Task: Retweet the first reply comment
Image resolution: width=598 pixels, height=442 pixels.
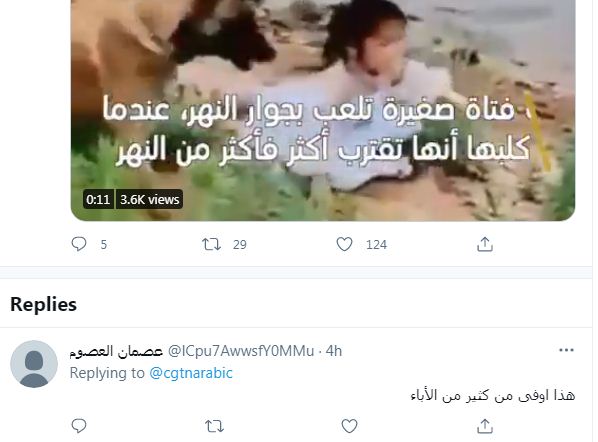Action: click(x=214, y=426)
